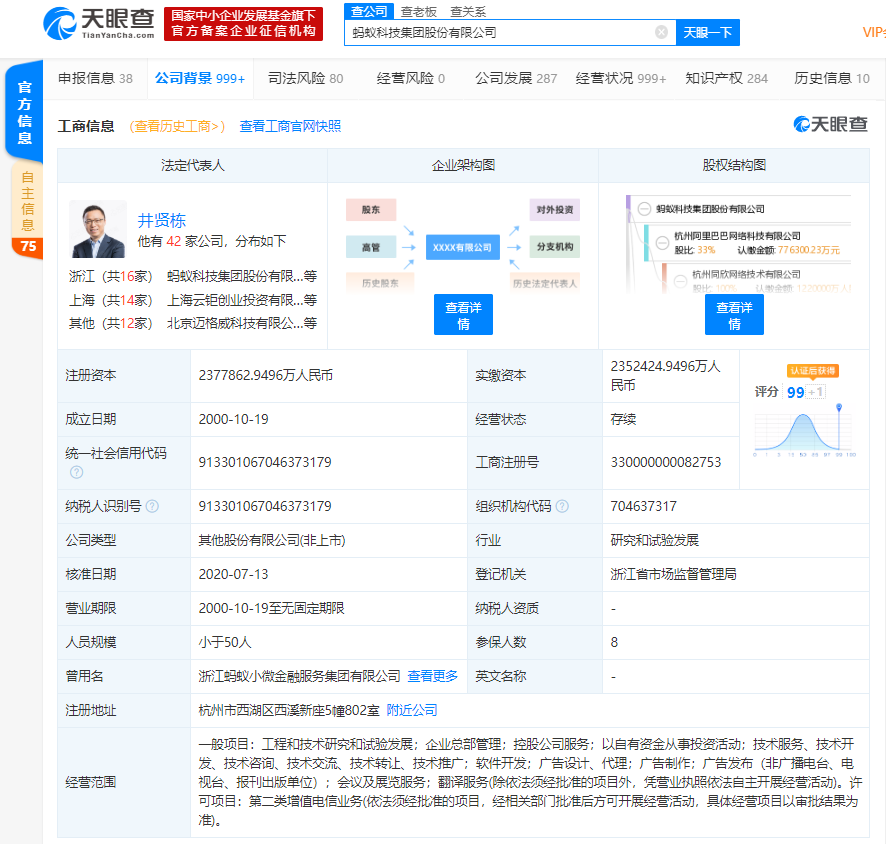The height and width of the screenshot is (844, 886).
Task: Select 官方信息 side tab
Action: tap(24, 112)
